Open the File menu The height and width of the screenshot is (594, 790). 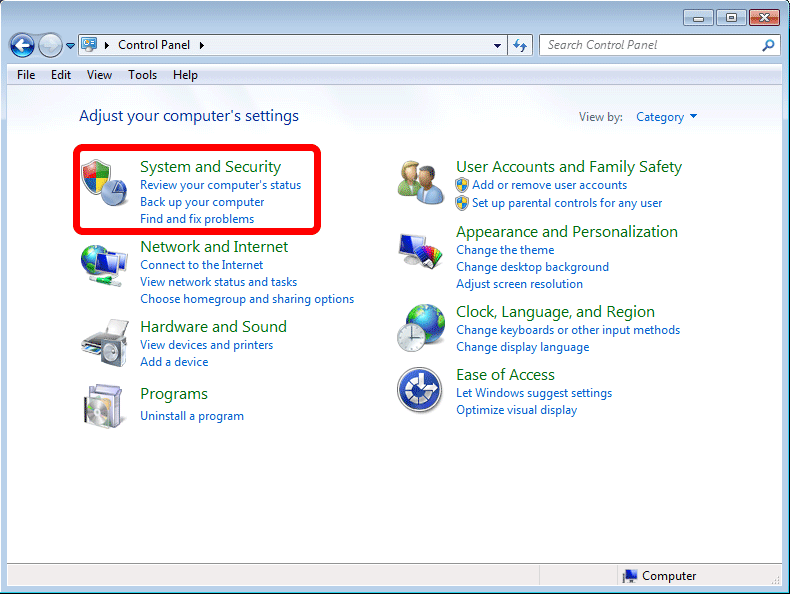pyautogui.click(x=26, y=75)
